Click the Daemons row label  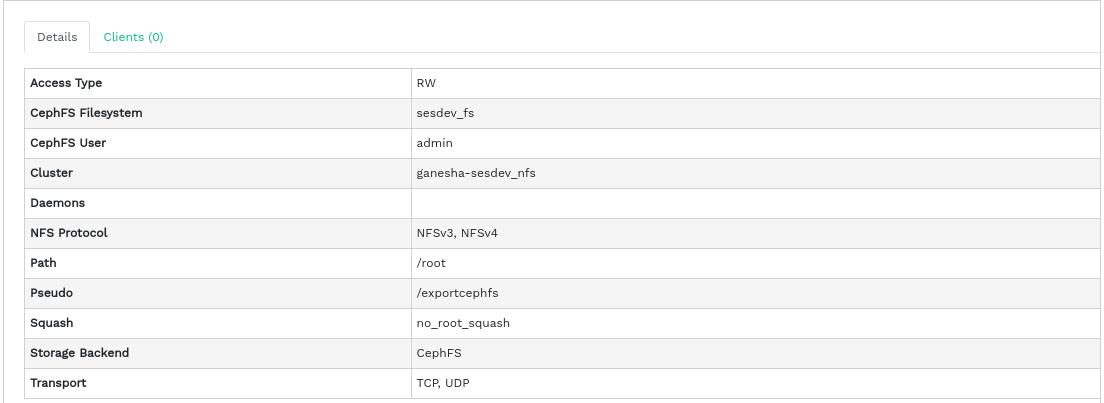(57, 203)
